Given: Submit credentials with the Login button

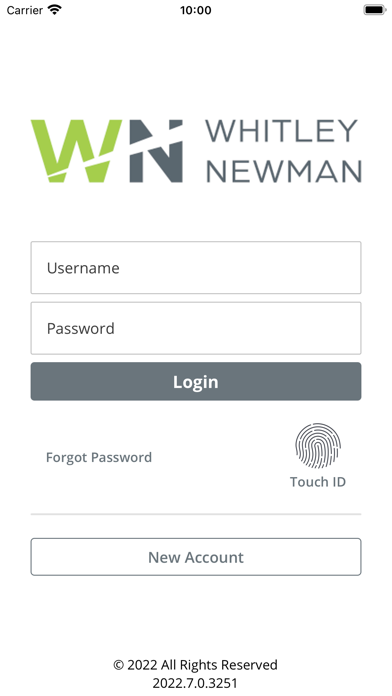Looking at the screenshot, I should coord(196,382).
